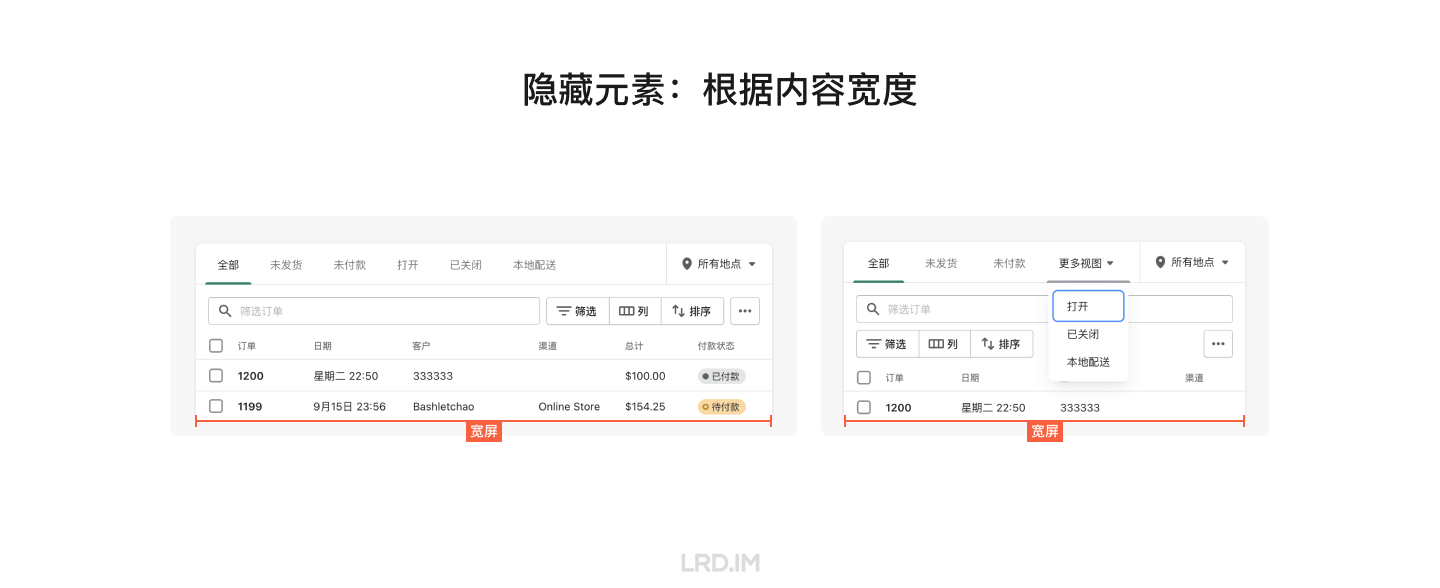Open order number 1200 in right panel
This screenshot has width=1440, height=588.
pos(899,407)
